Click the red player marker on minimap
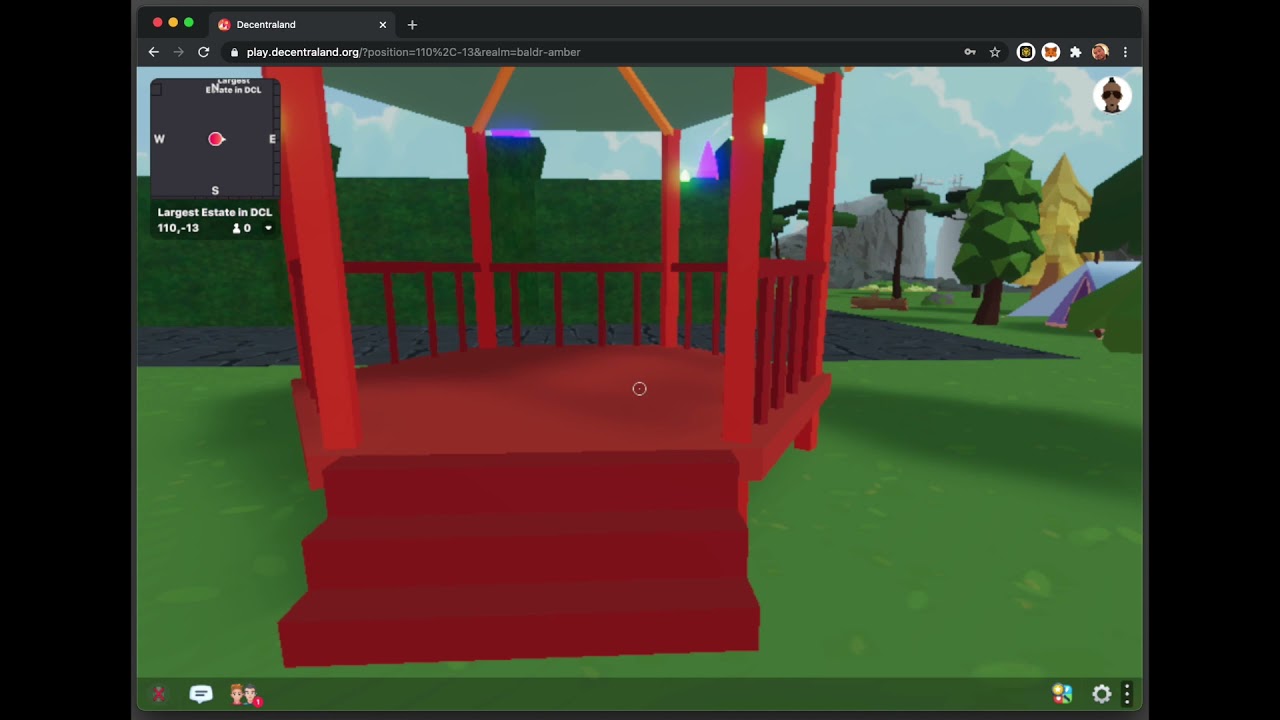1280x720 pixels. tap(215, 139)
